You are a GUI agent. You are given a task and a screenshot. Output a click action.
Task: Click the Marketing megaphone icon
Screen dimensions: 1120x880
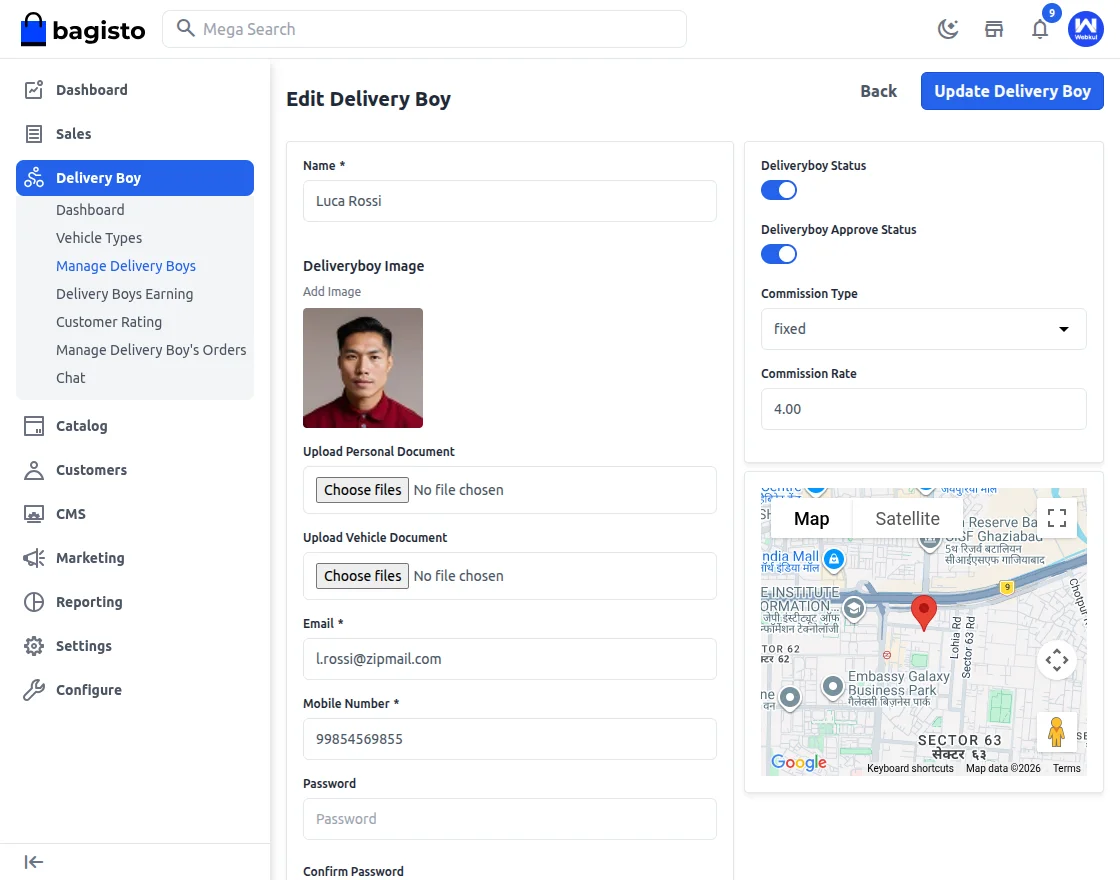point(31,557)
